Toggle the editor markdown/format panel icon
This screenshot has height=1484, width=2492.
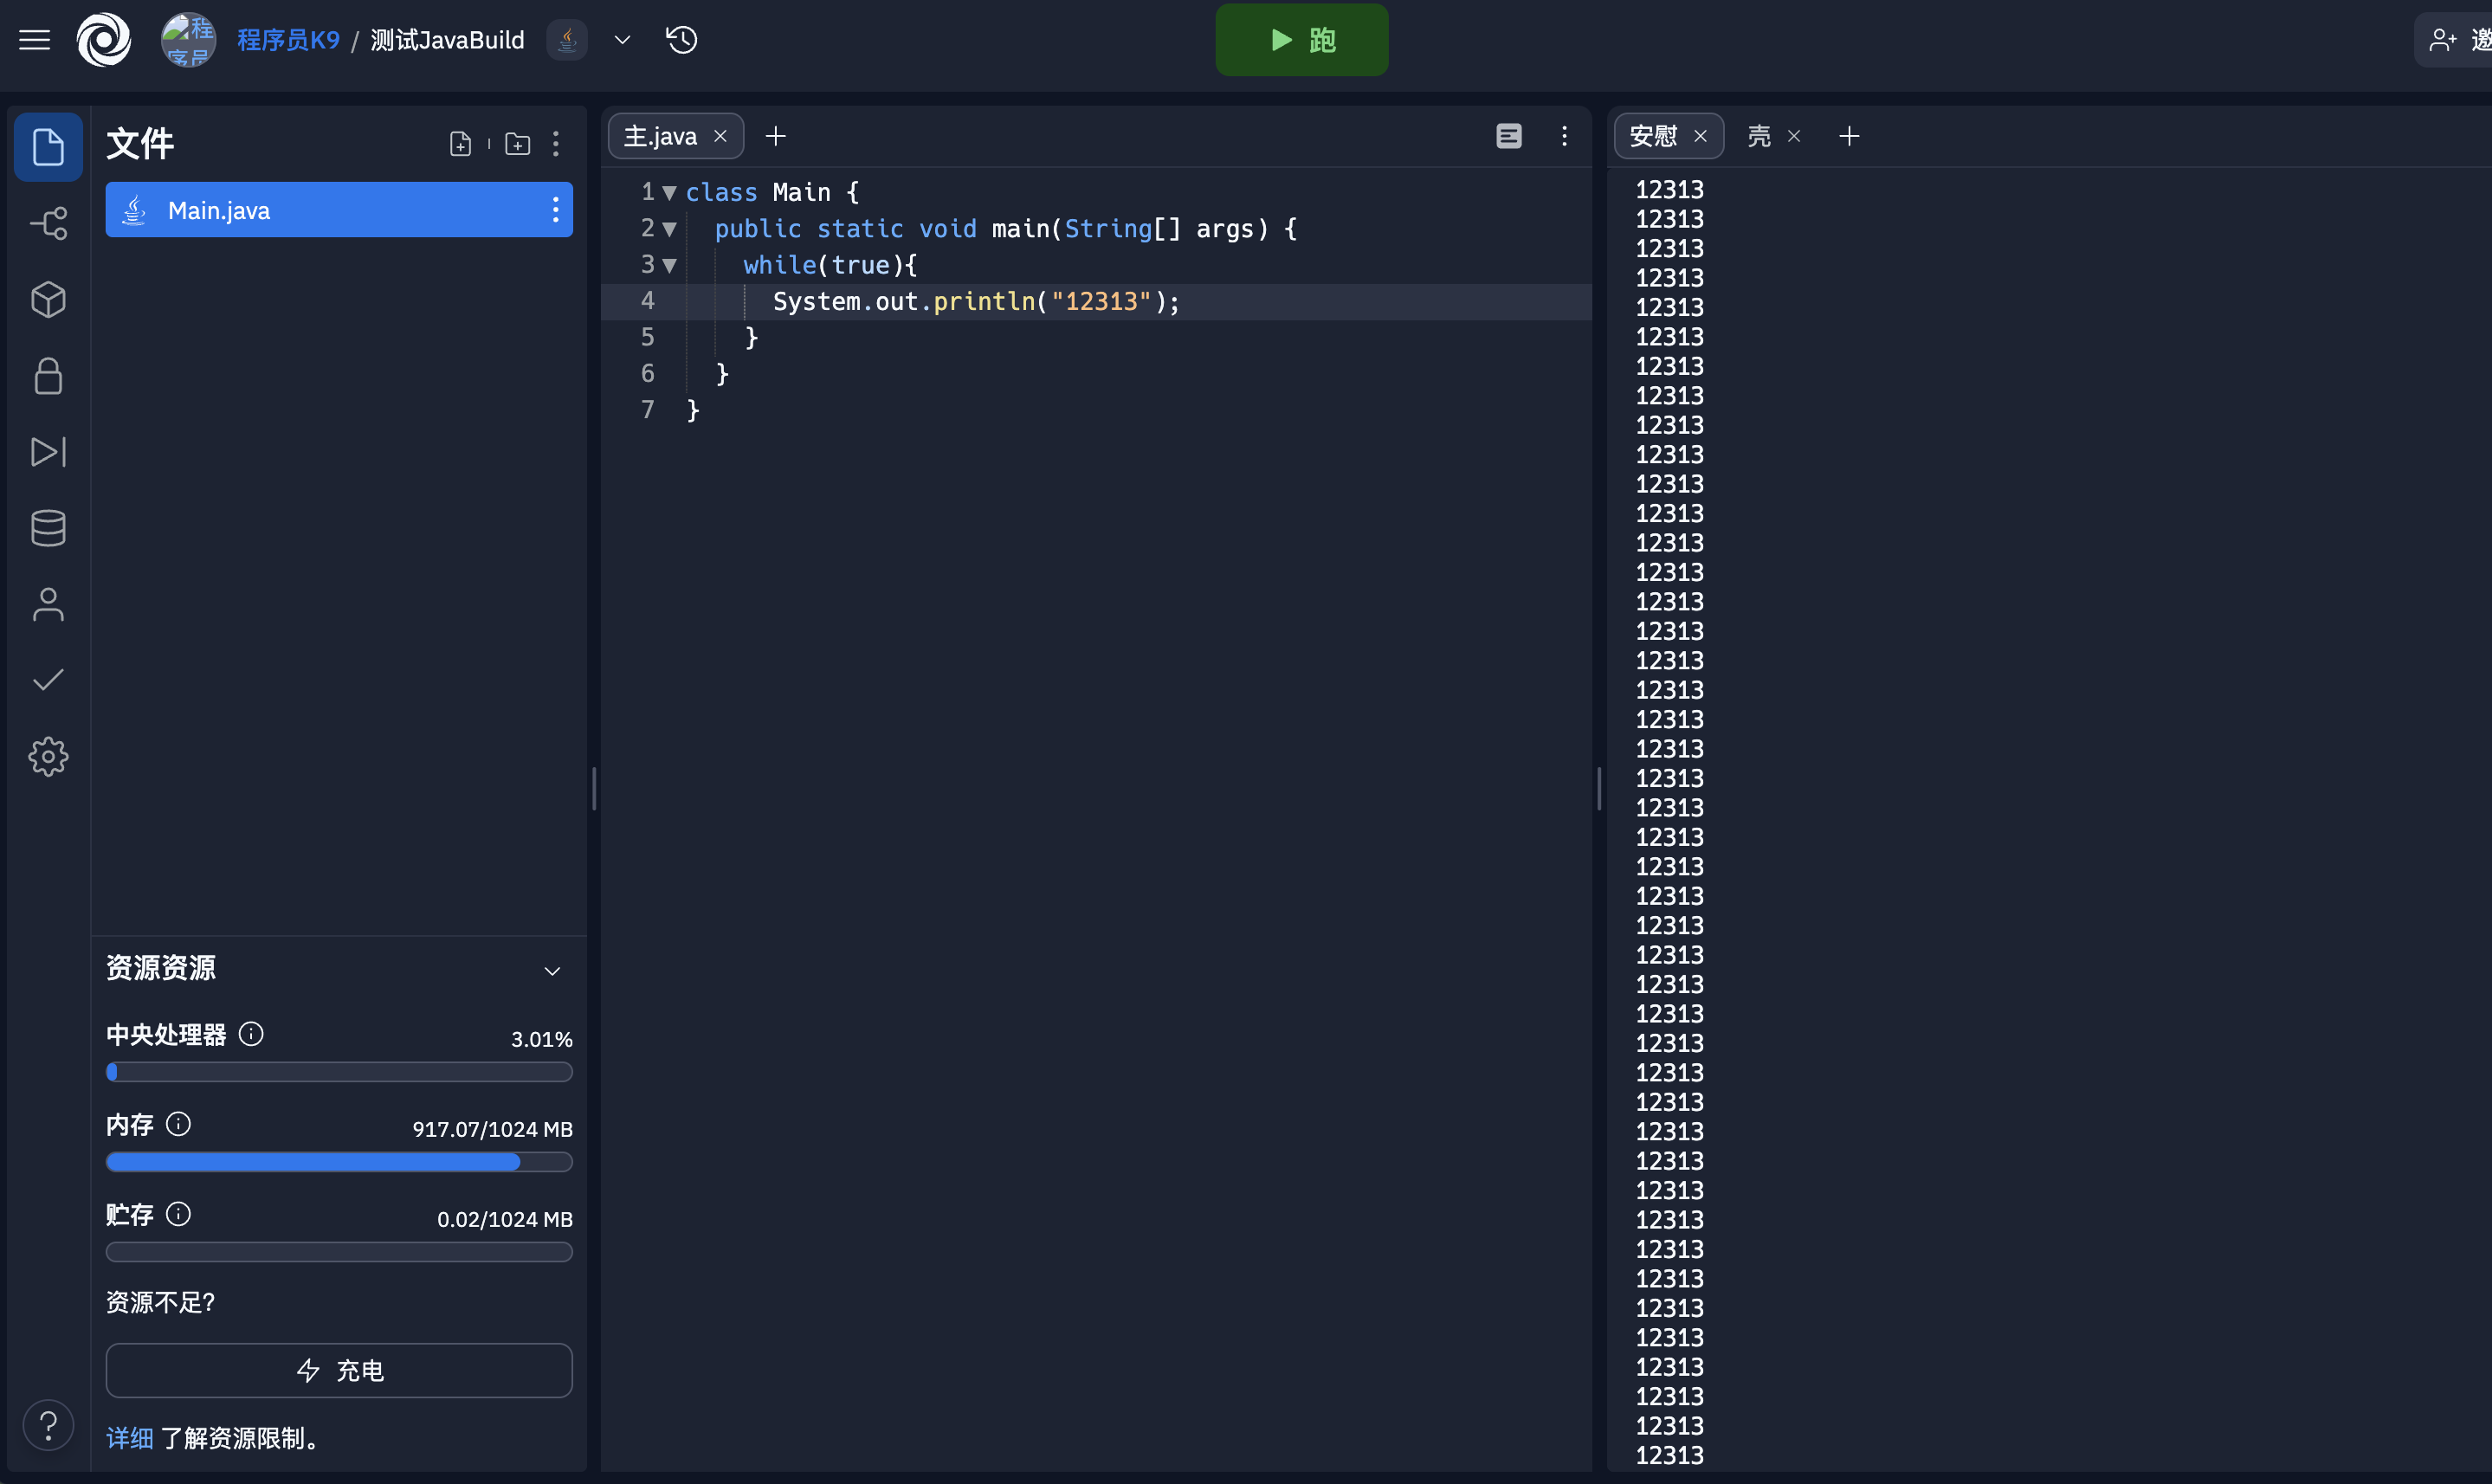click(x=1508, y=136)
